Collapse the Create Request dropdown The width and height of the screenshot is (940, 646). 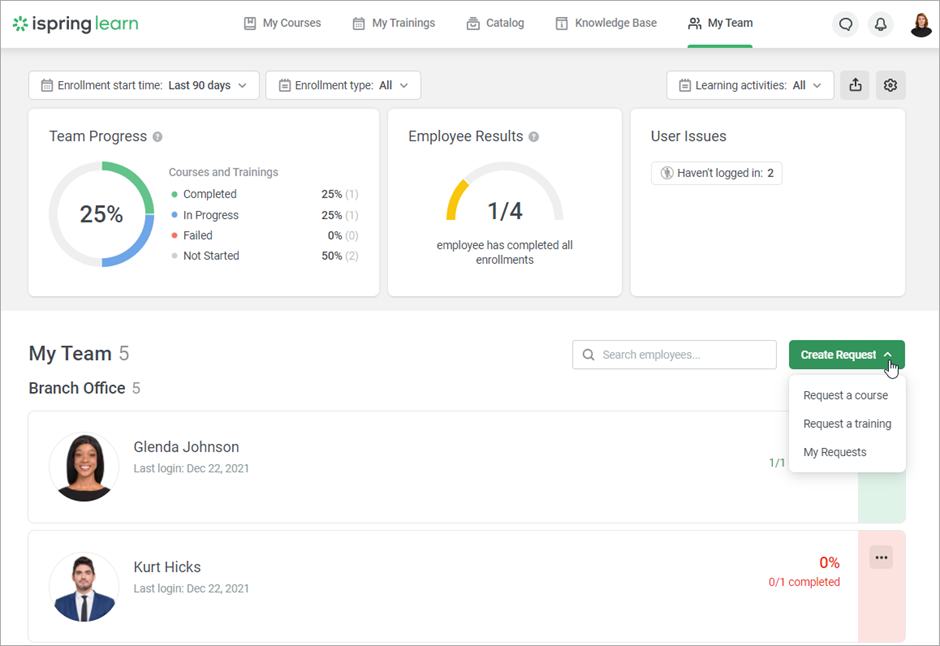pyautogui.click(x=846, y=355)
